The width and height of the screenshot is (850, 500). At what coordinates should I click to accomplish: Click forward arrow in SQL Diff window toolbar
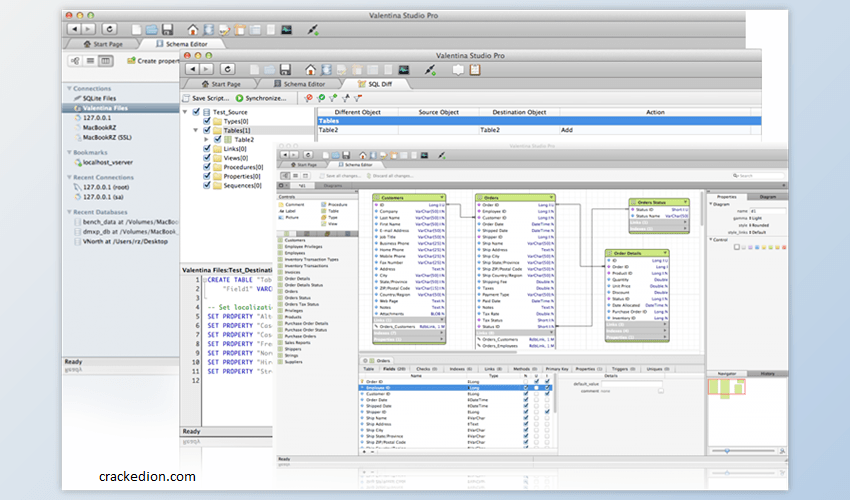206,69
